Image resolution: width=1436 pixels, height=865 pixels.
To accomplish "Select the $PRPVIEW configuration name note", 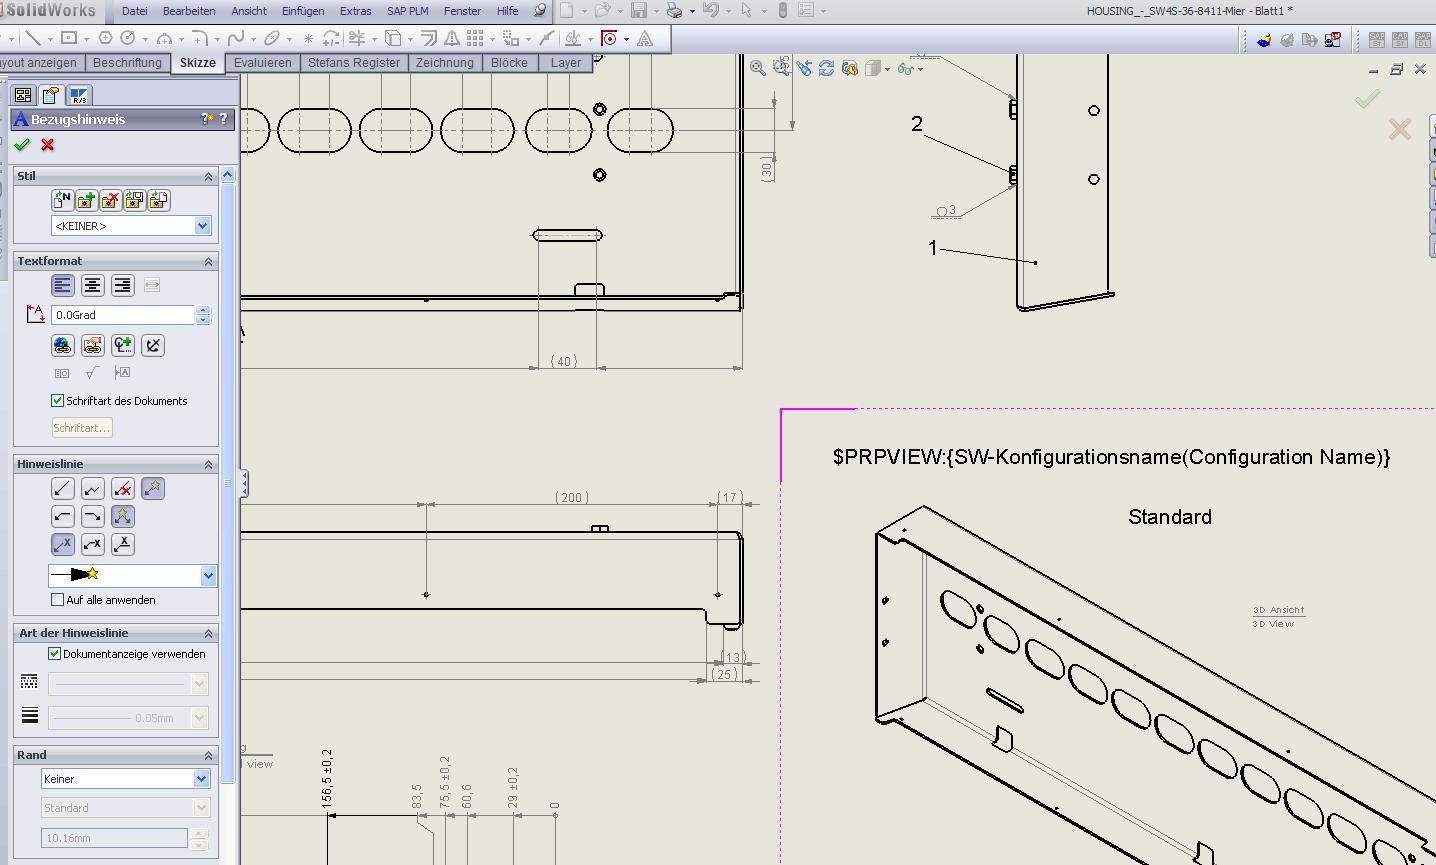I will 1111,457.
